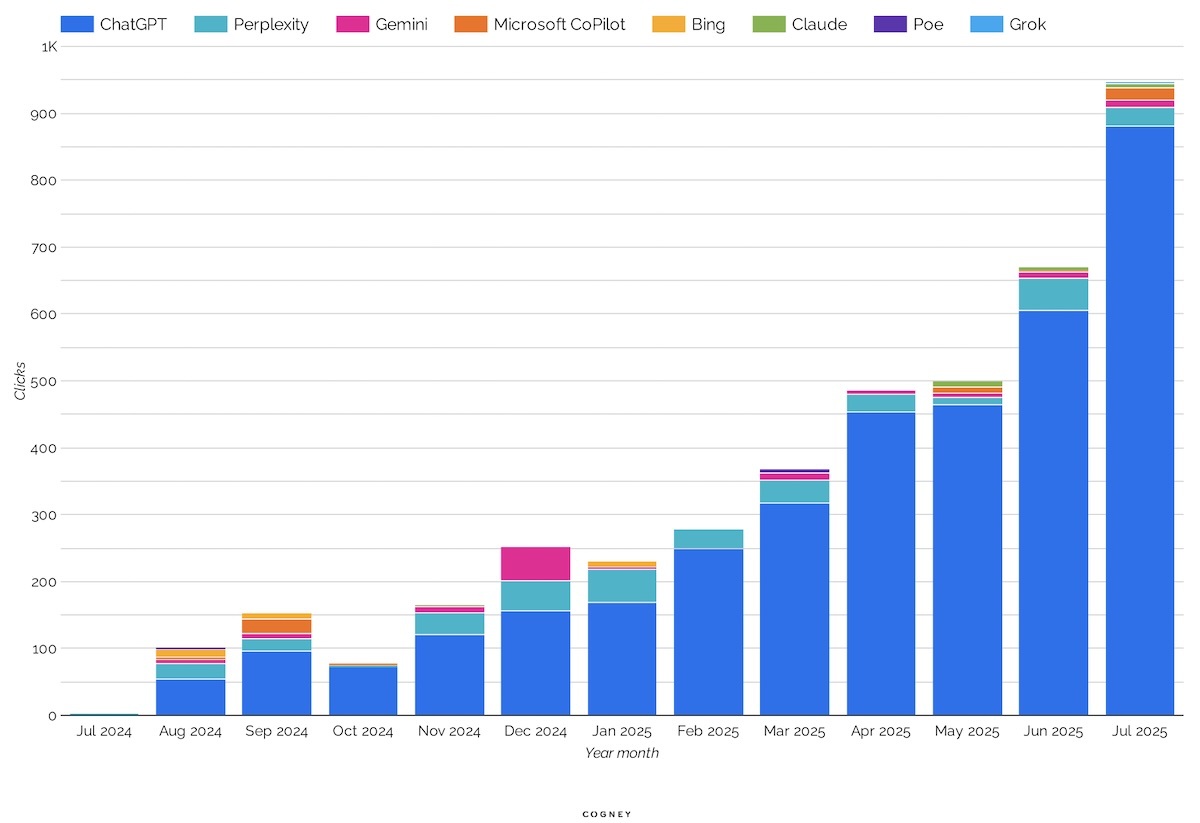Click the Jan 2025 axis label
Image resolution: width=1200 pixels, height=823 pixels.
click(623, 732)
